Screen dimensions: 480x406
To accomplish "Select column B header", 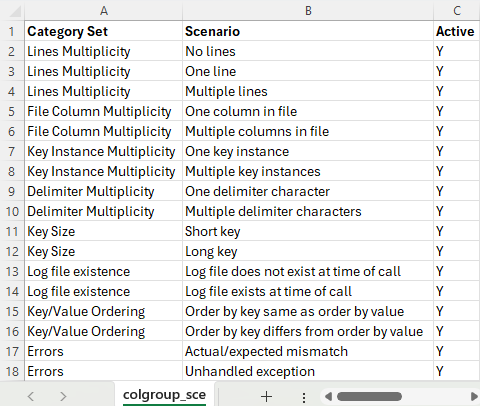I will [x=308, y=11].
